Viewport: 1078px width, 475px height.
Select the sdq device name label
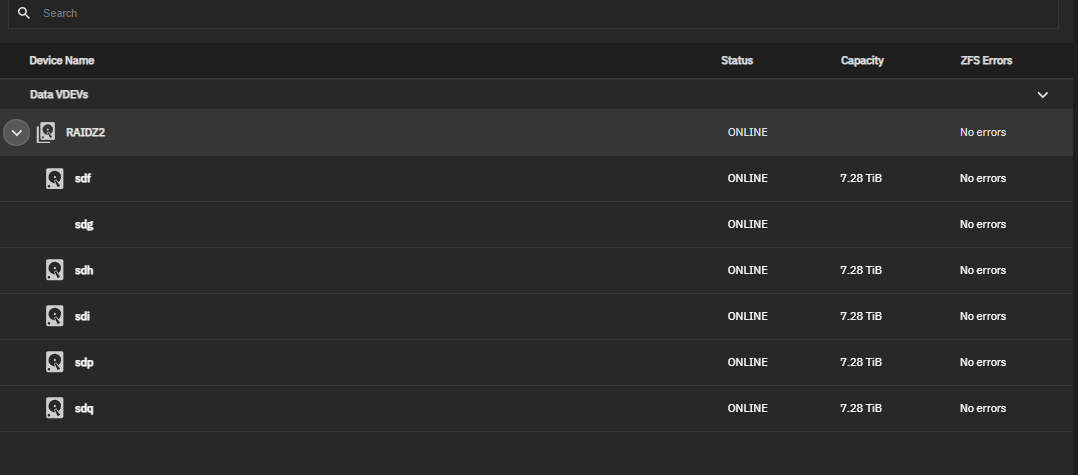tap(84, 408)
